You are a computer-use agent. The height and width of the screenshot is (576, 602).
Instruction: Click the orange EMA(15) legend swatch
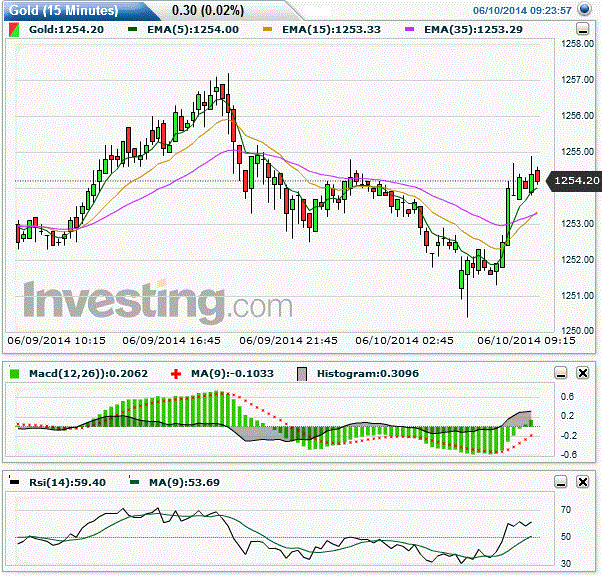[x=268, y=29]
